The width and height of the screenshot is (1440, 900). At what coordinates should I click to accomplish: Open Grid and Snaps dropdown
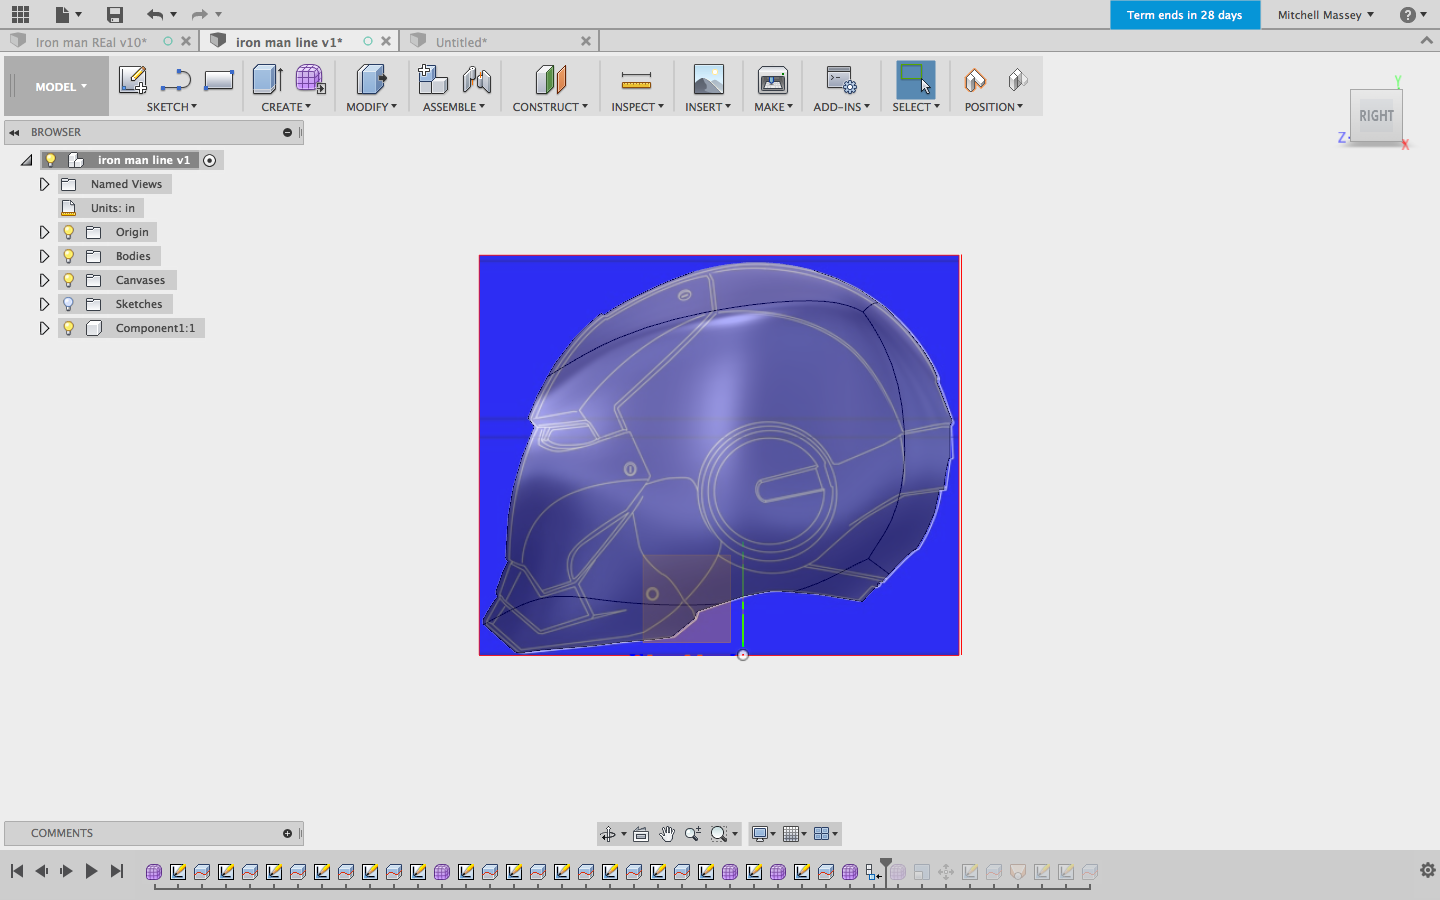(x=796, y=834)
